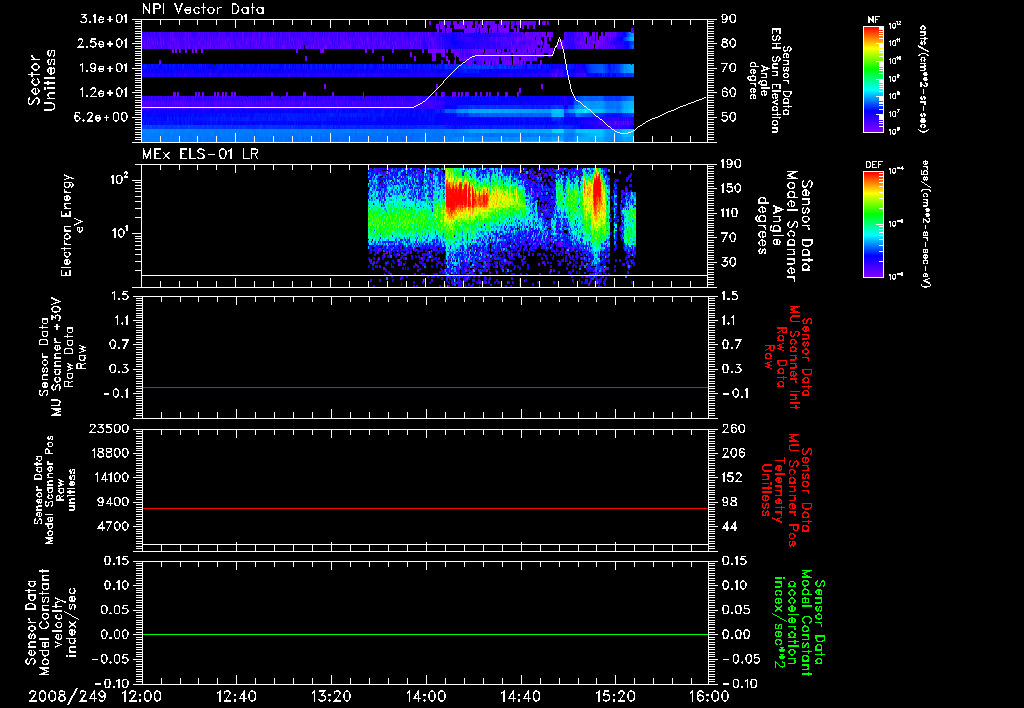Click the "4700" scanner position axis value
Image resolution: width=1024 pixels, height=708 pixels.
(112, 526)
